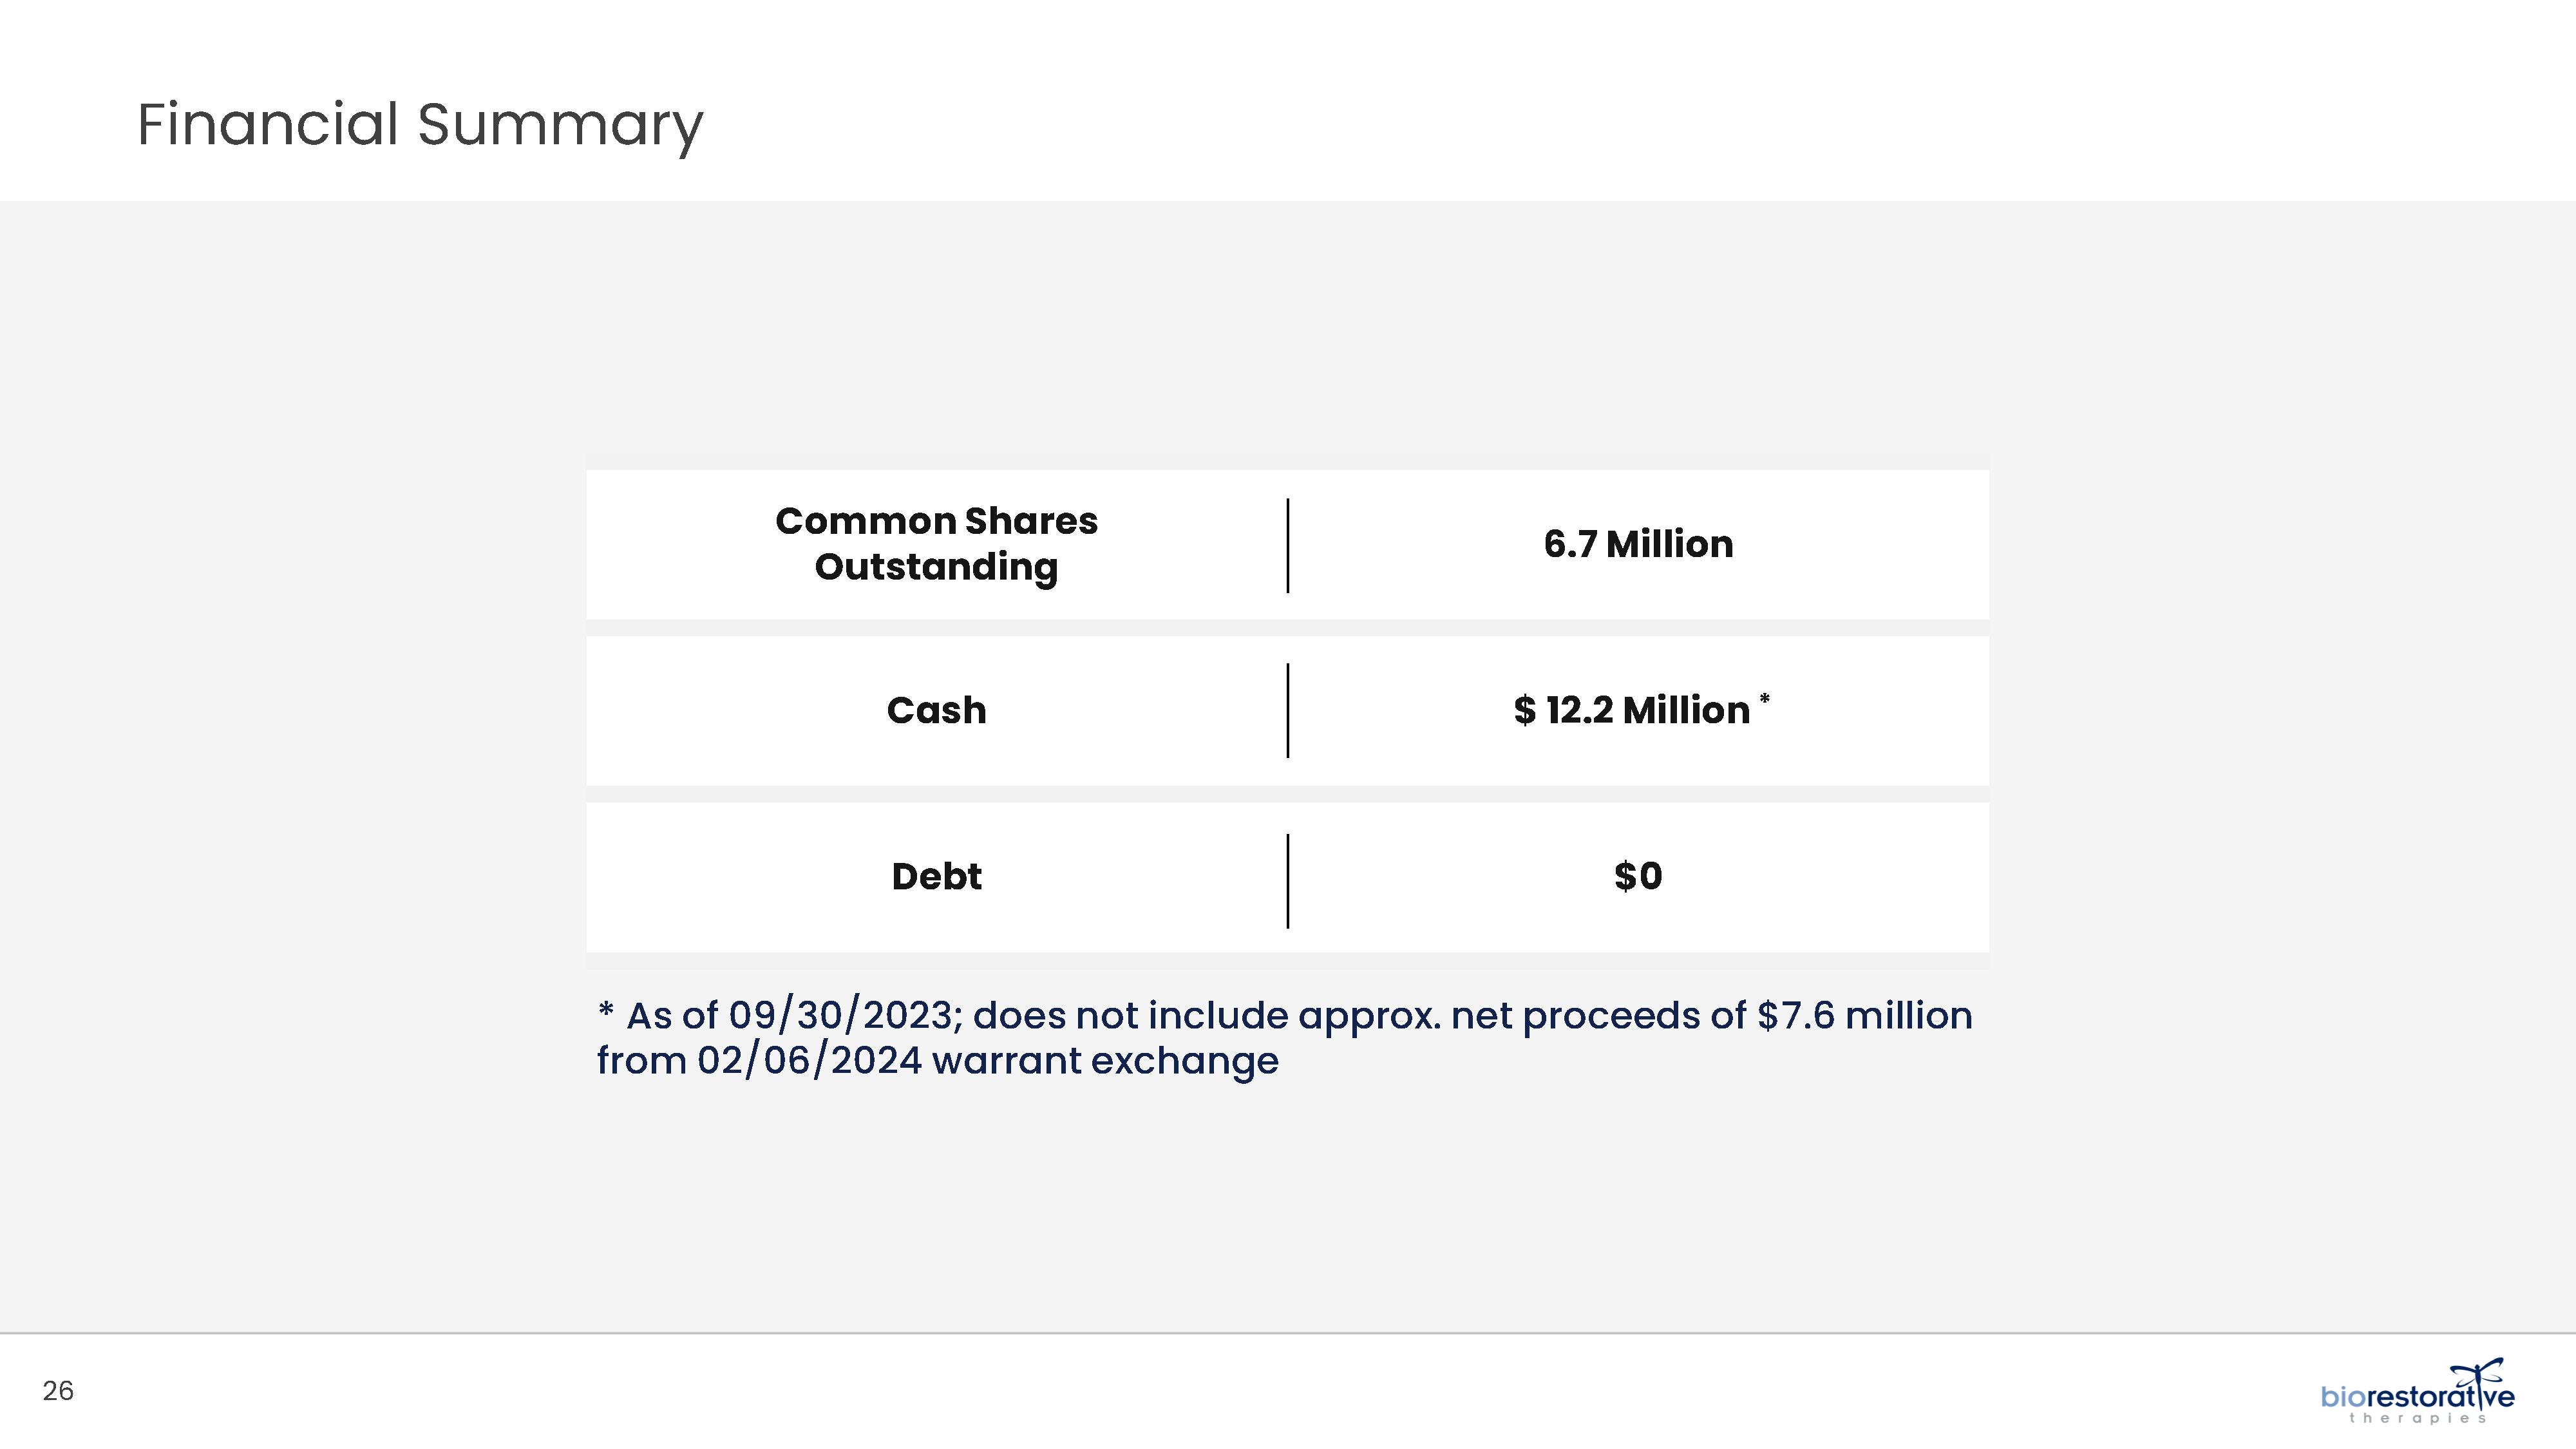Viewport: 2576px width, 1449px height.
Task: Click the 09/30/2023 date in footnote
Action: tap(844, 1016)
